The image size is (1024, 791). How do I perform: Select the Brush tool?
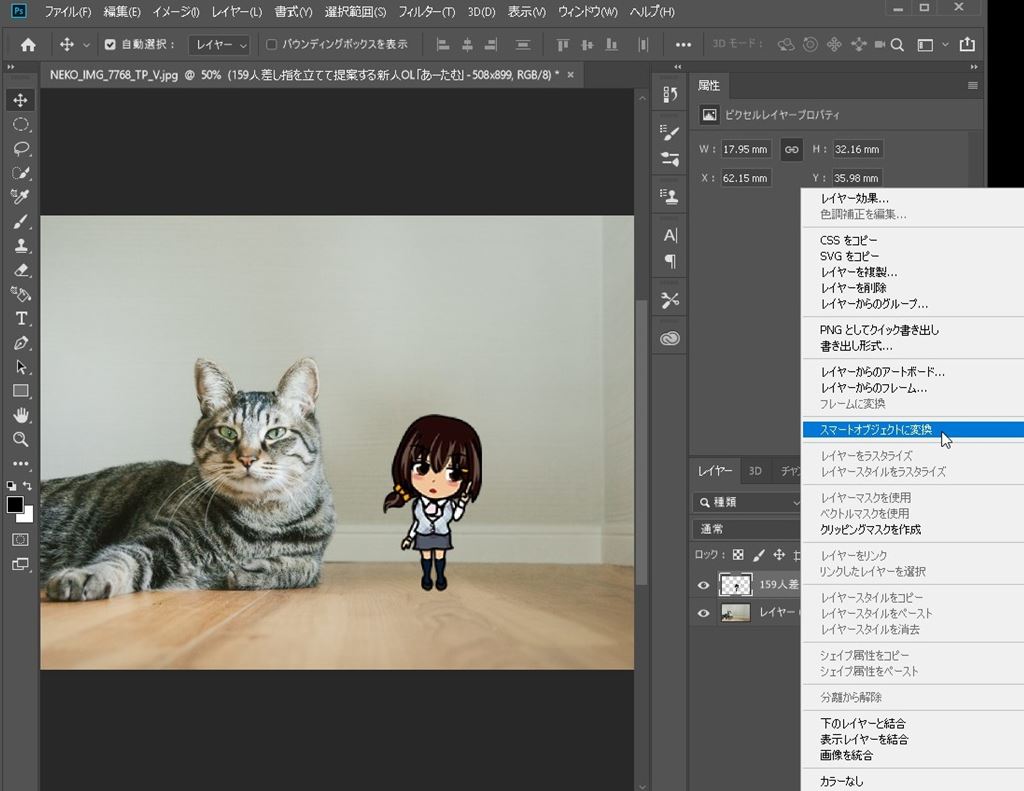coord(21,222)
